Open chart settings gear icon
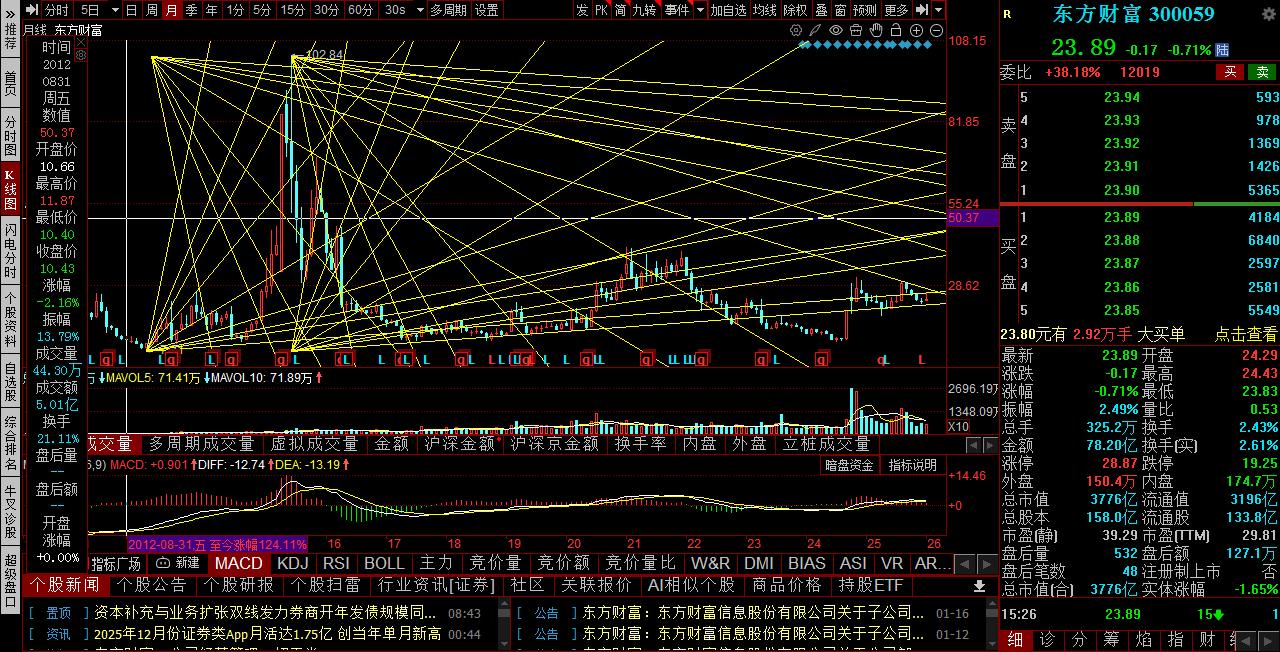1280x652 pixels. (x=796, y=30)
